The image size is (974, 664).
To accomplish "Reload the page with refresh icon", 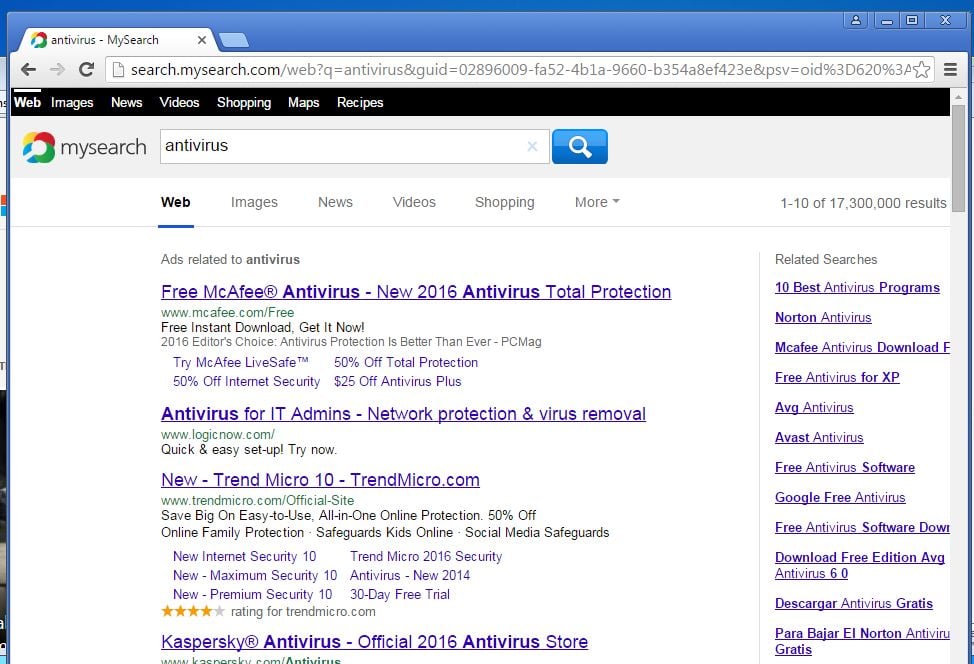I will [86, 70].
